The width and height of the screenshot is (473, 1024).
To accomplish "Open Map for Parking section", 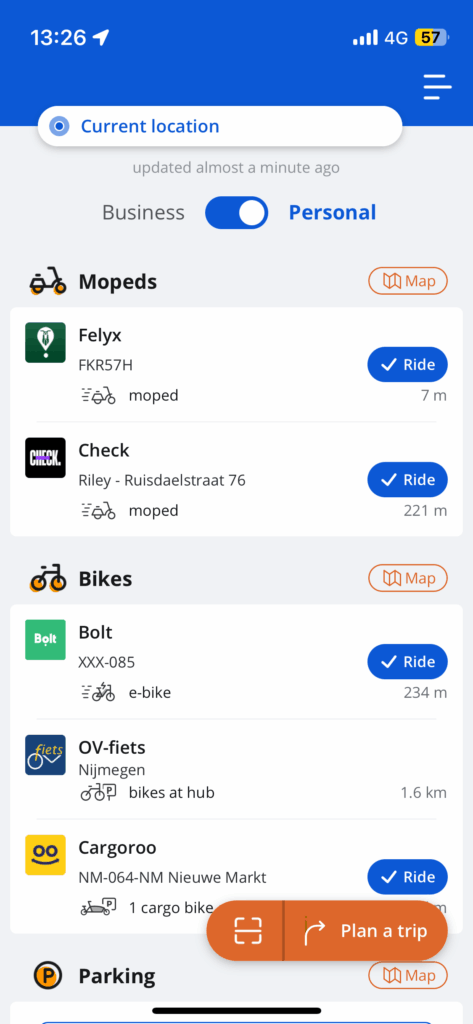I will pos(408,976).
